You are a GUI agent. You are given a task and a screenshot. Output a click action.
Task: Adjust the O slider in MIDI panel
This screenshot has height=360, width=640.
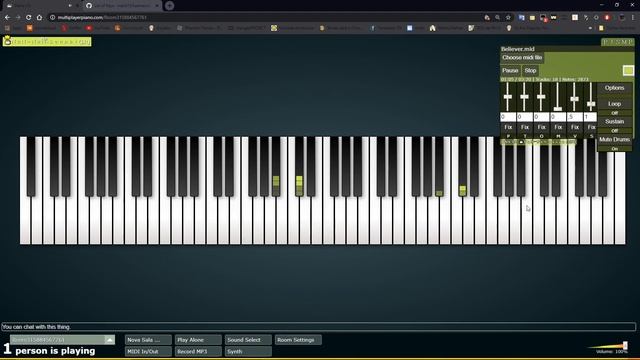[x=541, y=97]
